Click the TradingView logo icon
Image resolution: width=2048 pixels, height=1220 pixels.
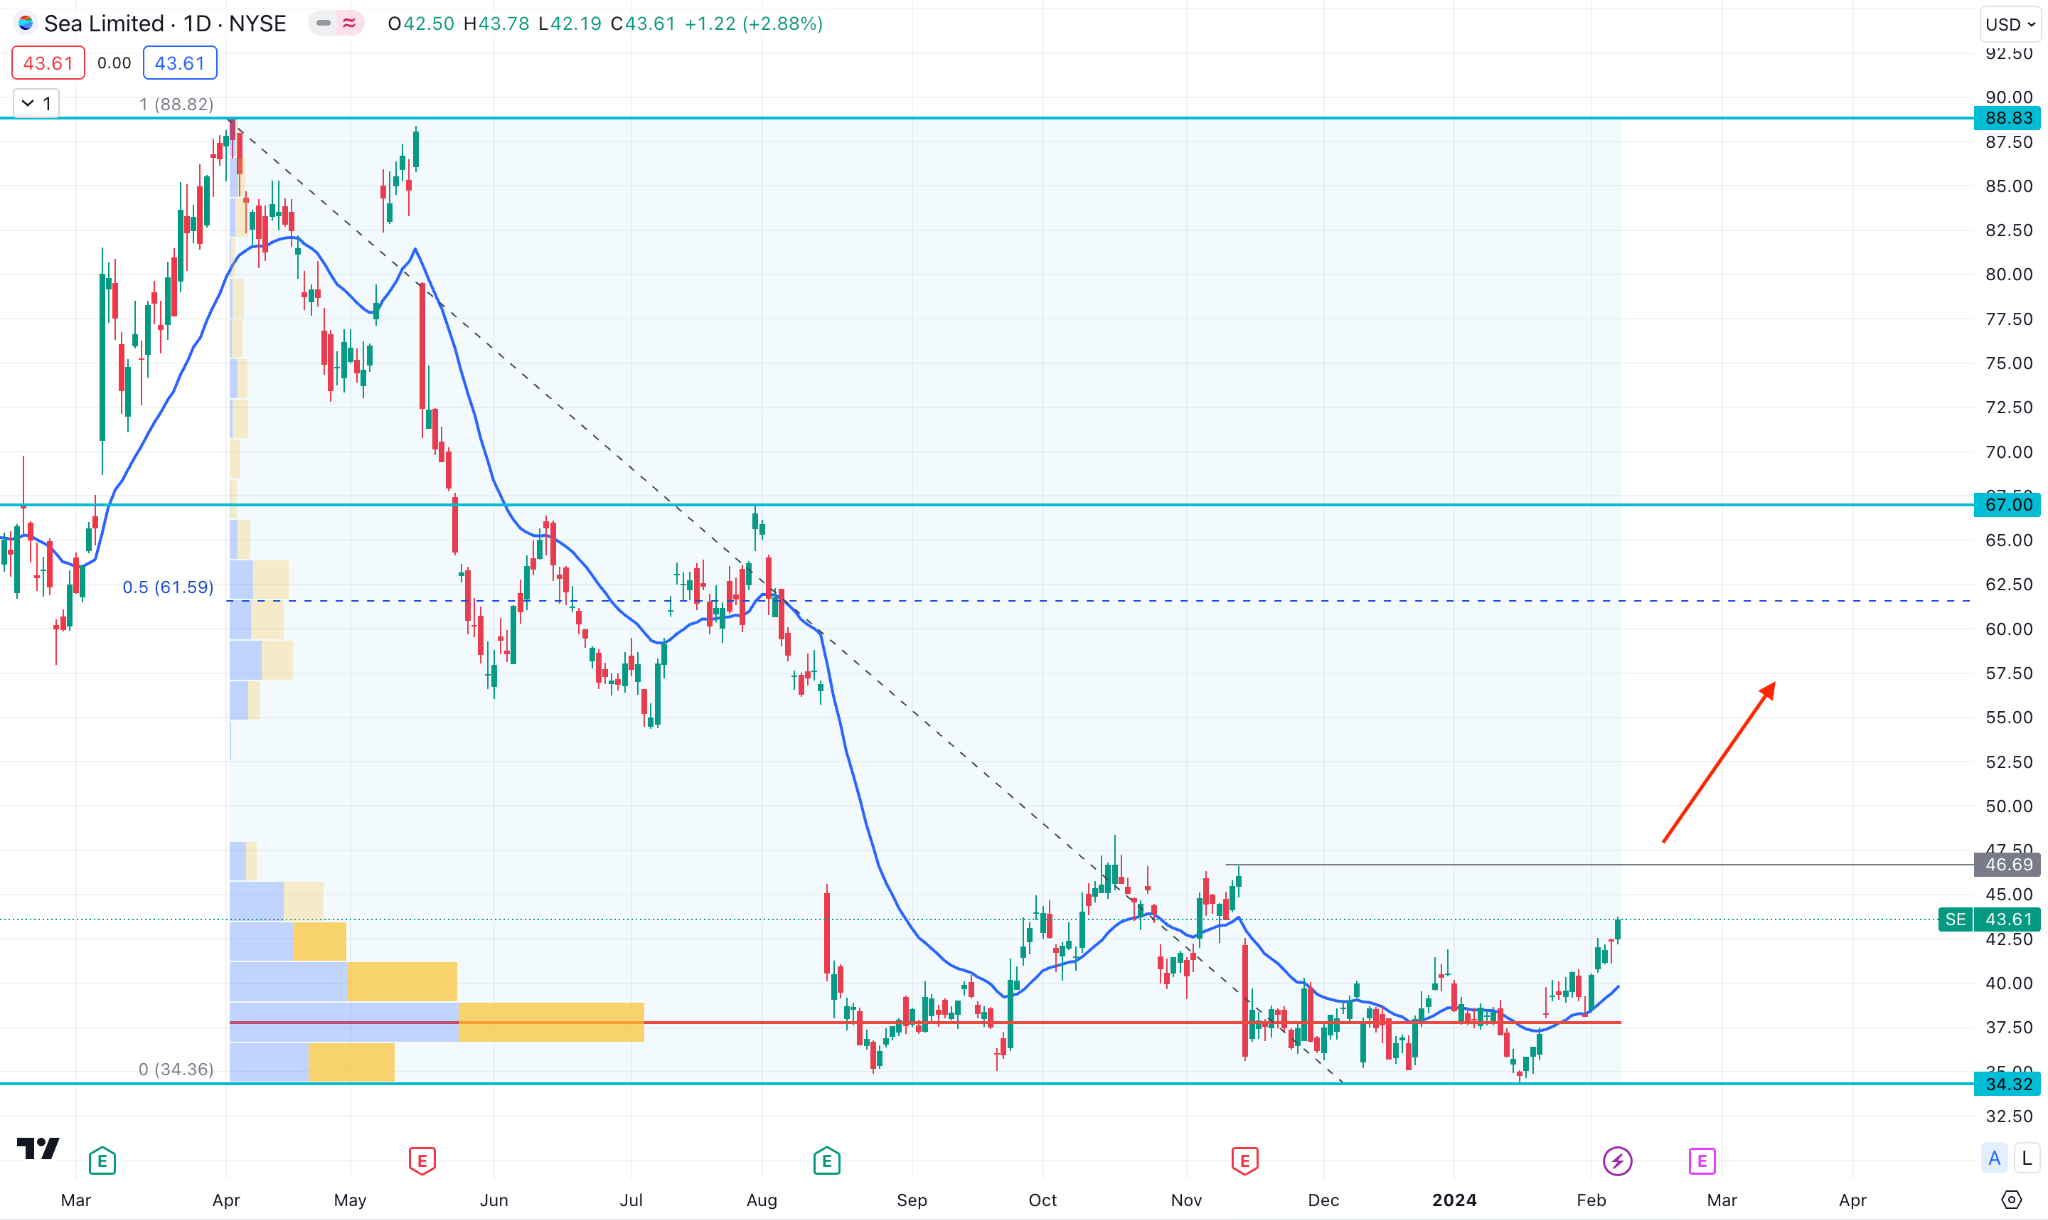[x=38, y=1148]
